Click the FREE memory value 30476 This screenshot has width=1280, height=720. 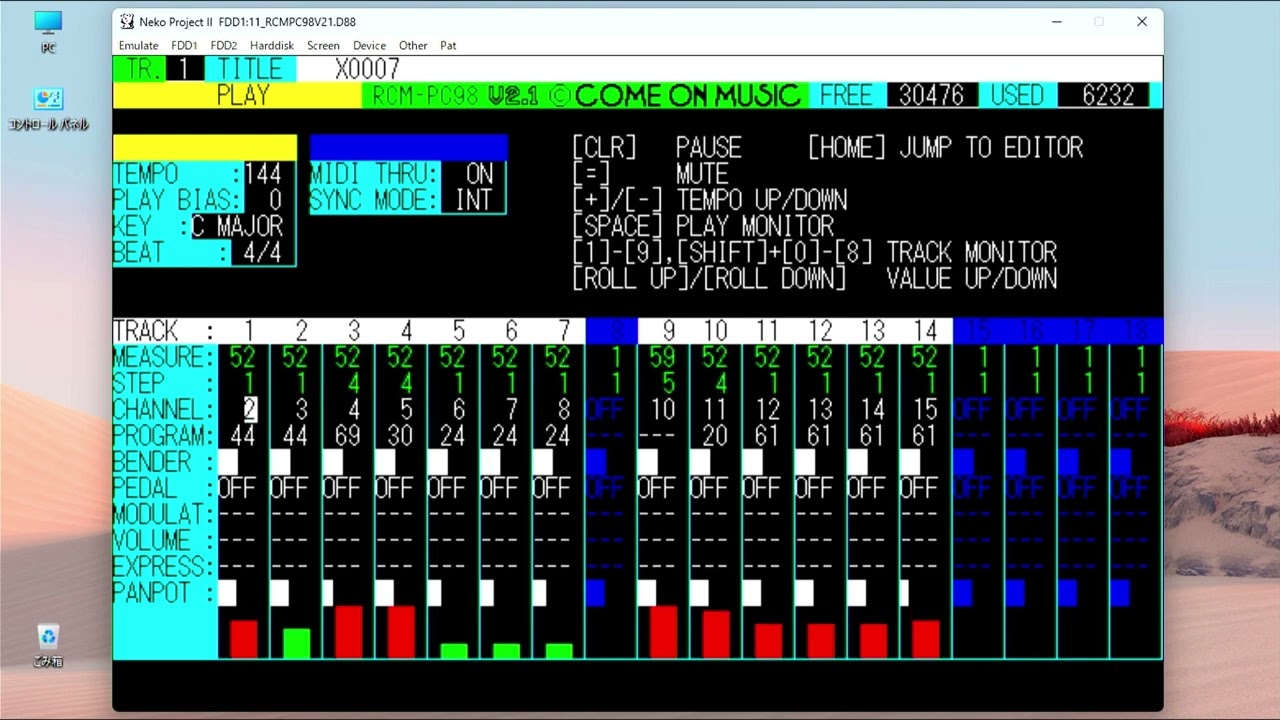coord(931,95)
